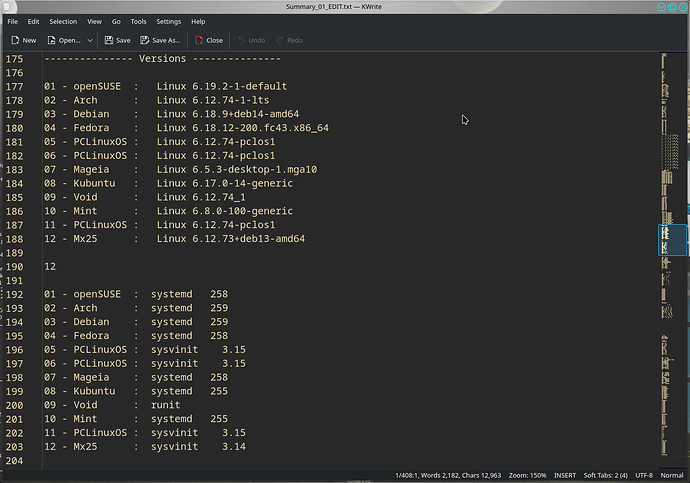Click '05 - PCLinuxOS' on line 181
The image size is (690, 483).
tap(85, 142)
